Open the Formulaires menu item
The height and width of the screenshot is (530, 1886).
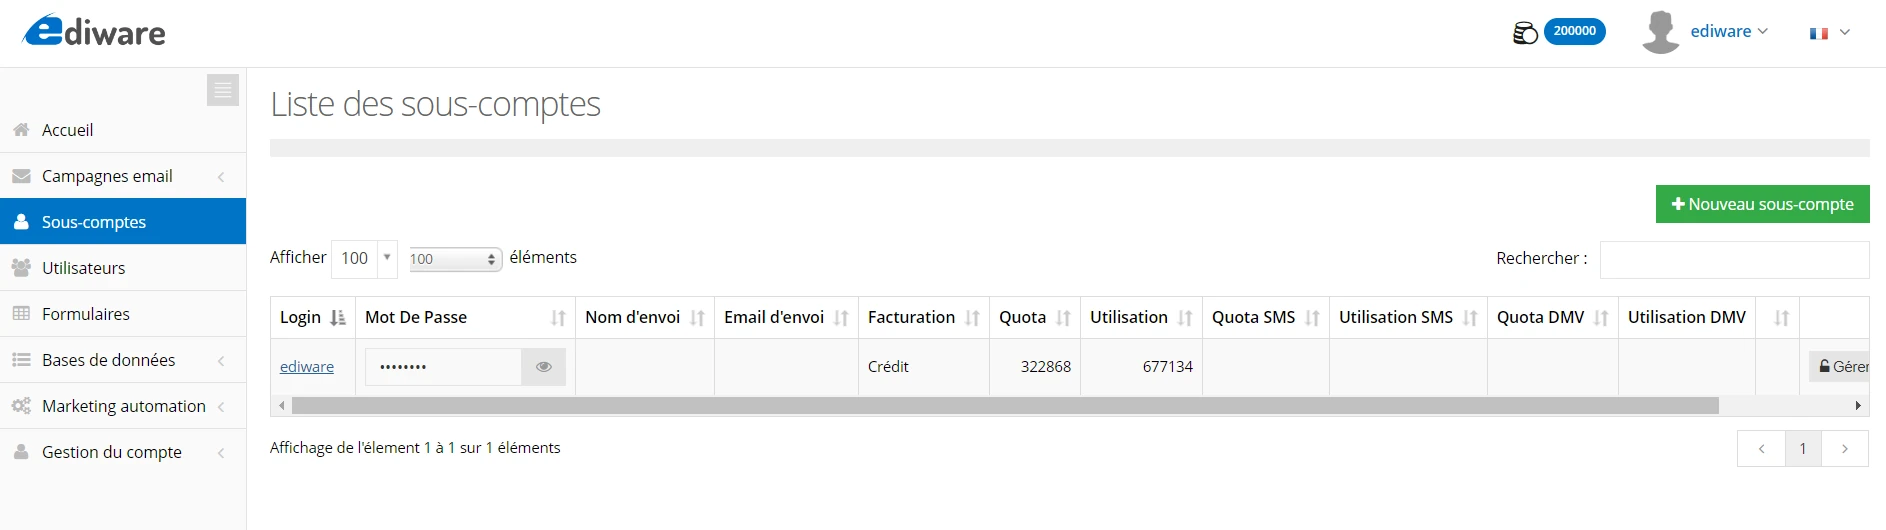[x=123, y=314]
